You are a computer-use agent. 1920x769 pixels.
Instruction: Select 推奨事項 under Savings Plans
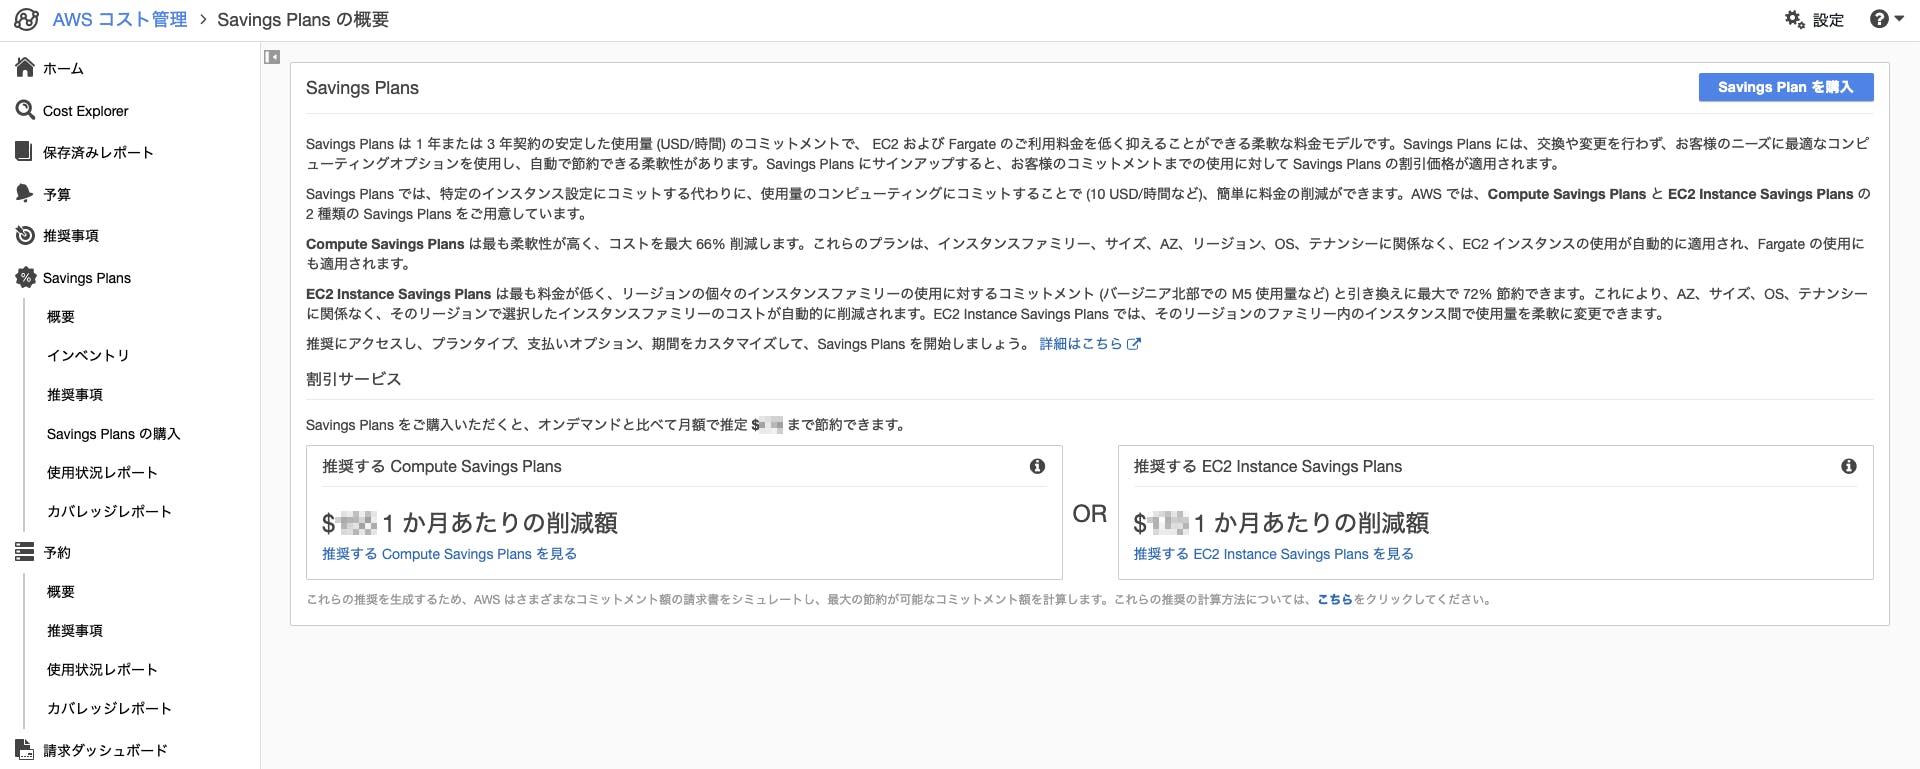[x=75, y=394]
